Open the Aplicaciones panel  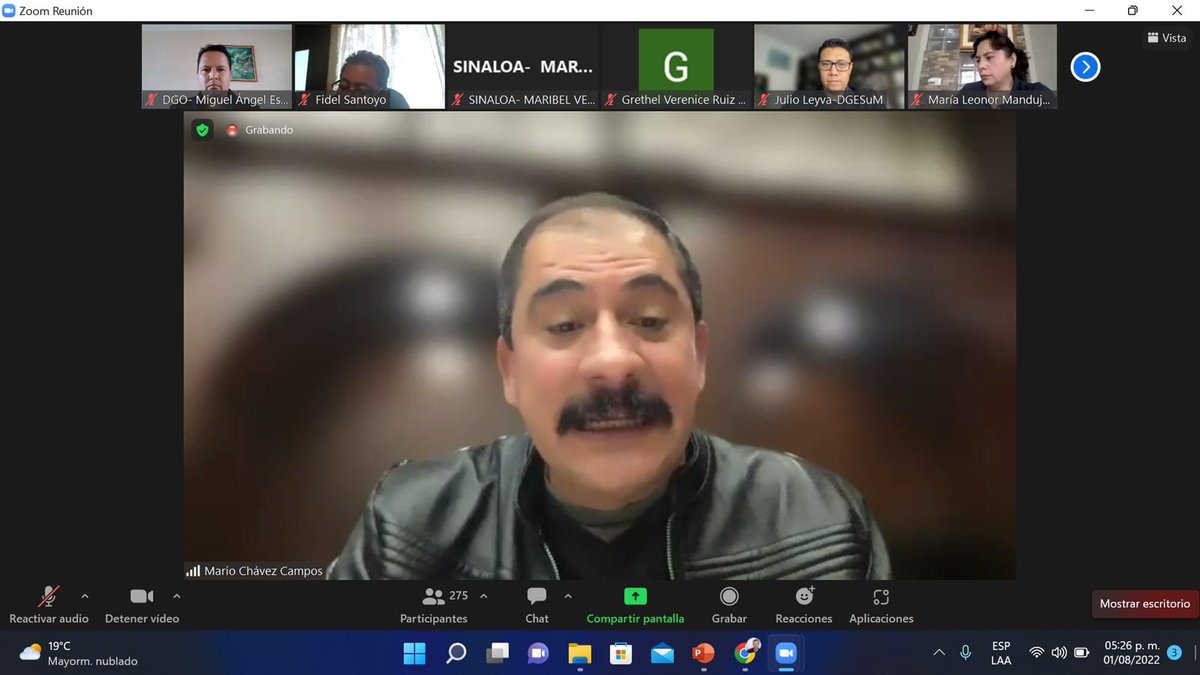[881, 605]
